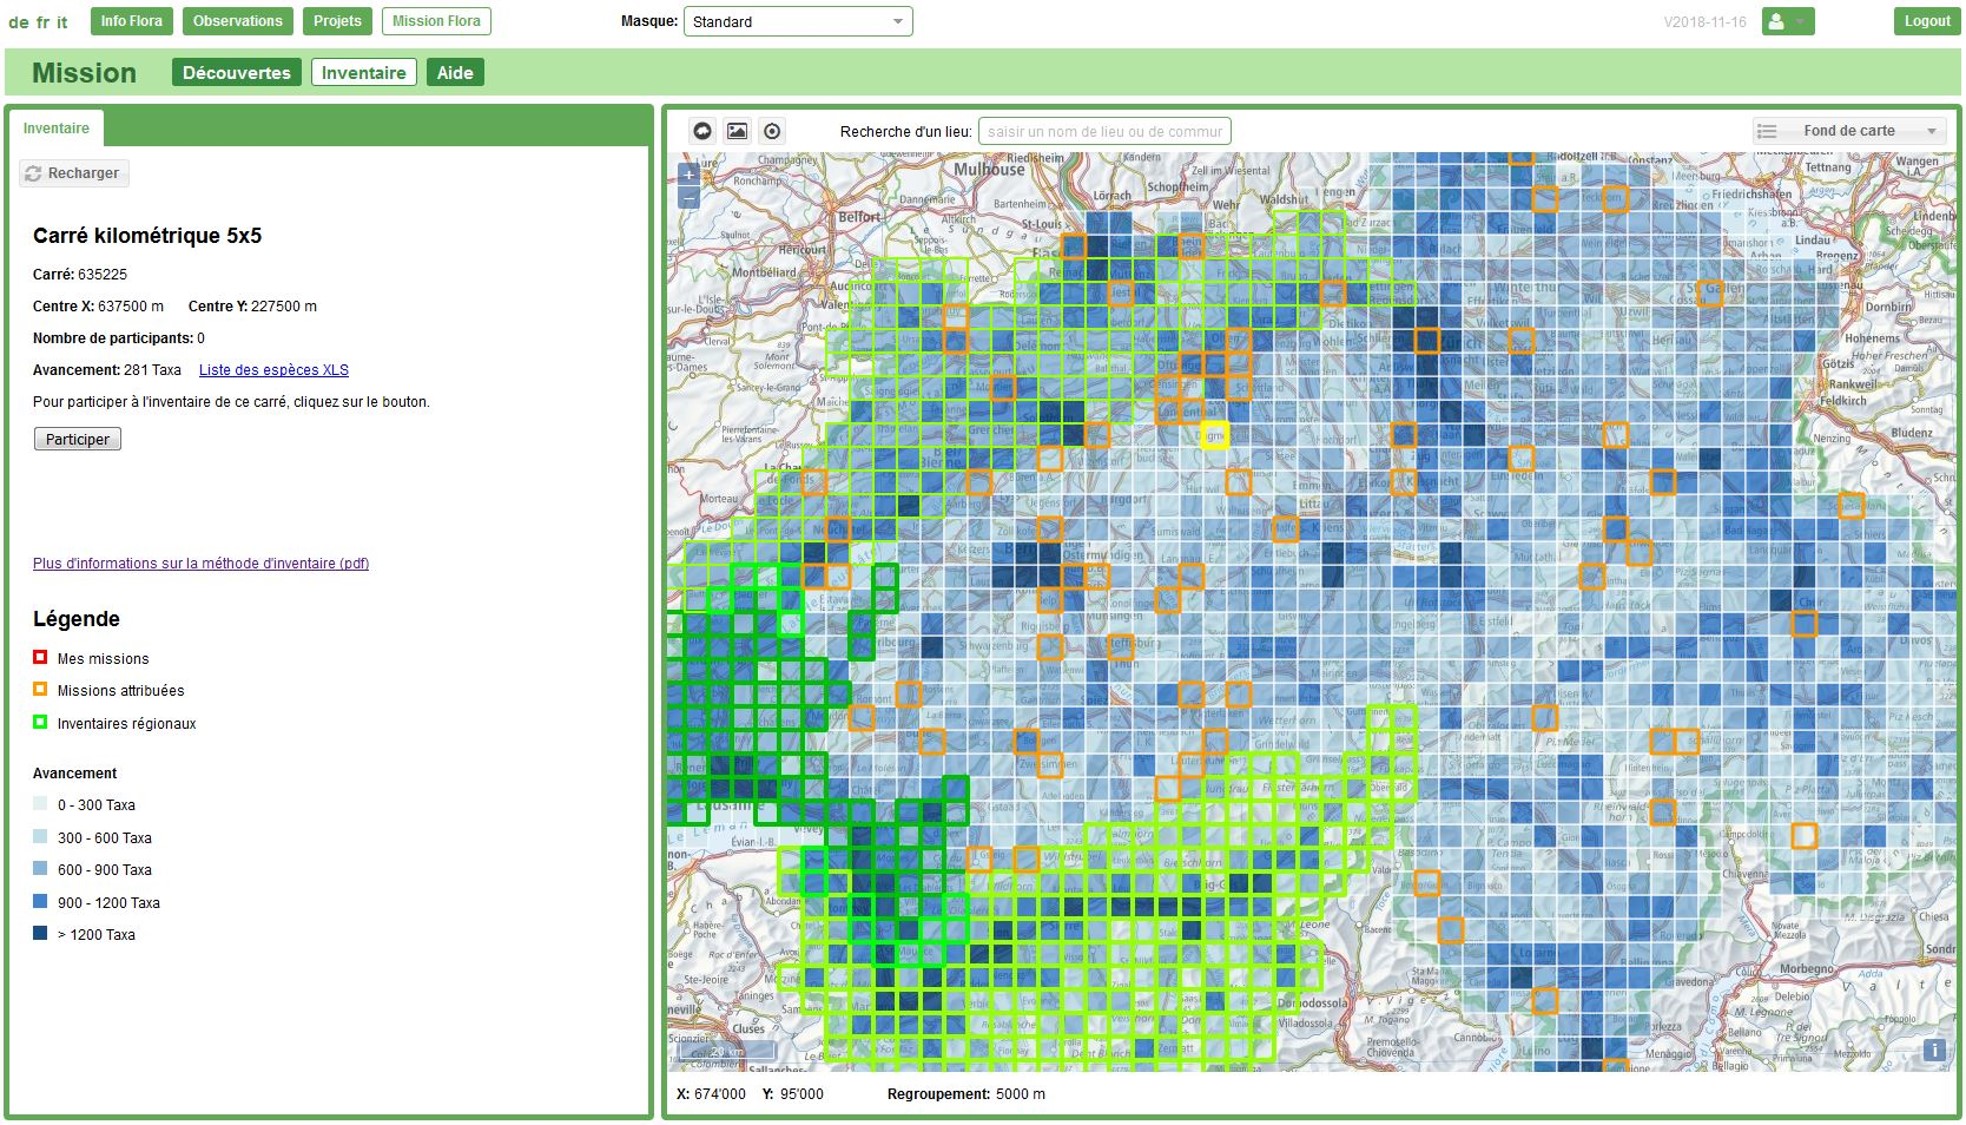This screenshot has height=1125, width=1966.
Task: Open the Observations menu
Action: point(237,21)
